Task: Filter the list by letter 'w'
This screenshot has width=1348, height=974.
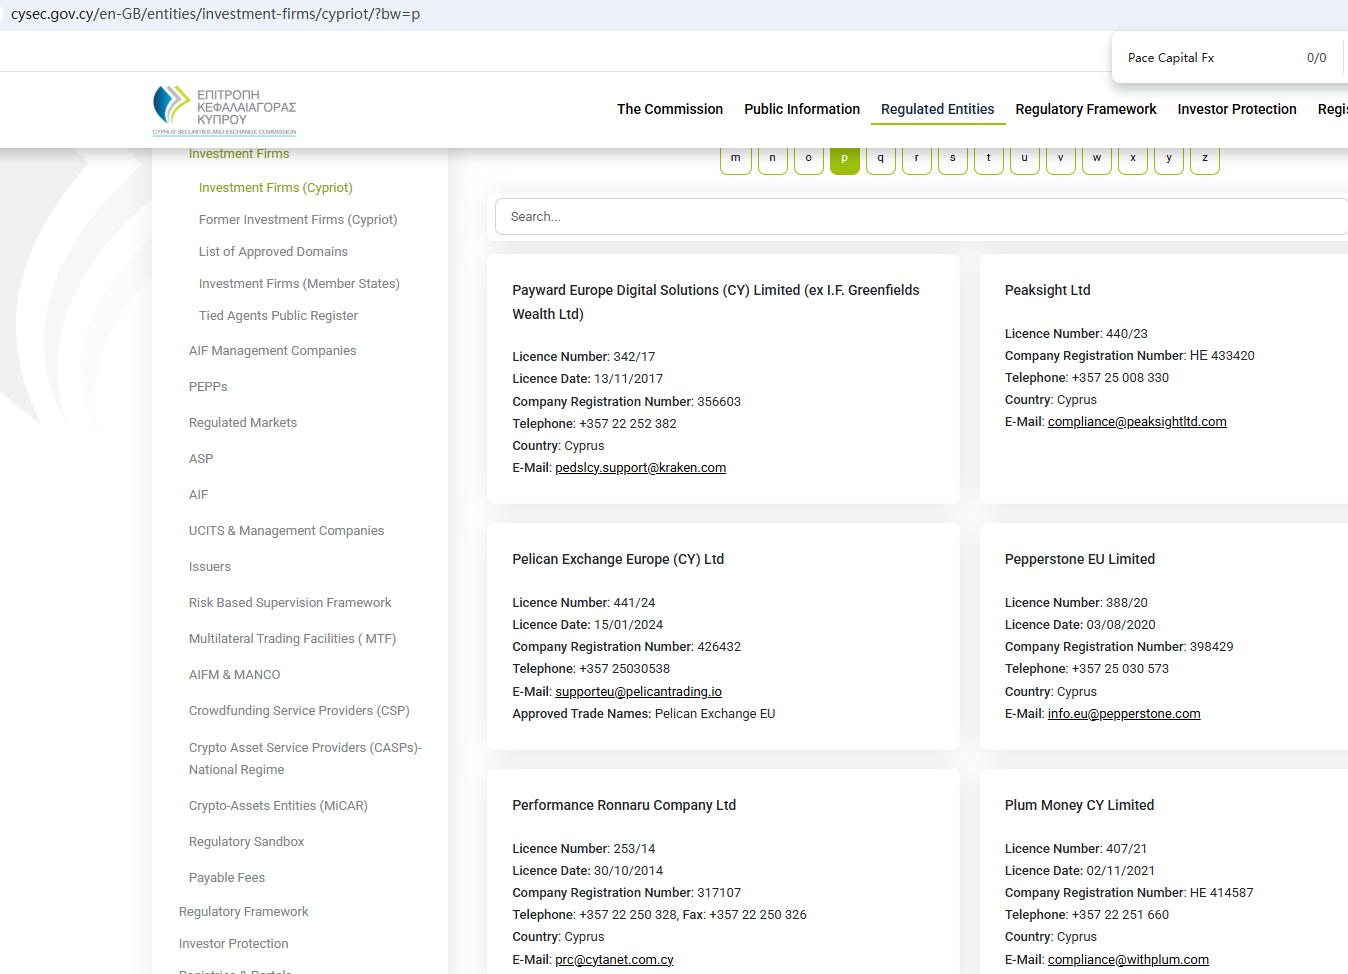Action: (x=1096, y=159)
